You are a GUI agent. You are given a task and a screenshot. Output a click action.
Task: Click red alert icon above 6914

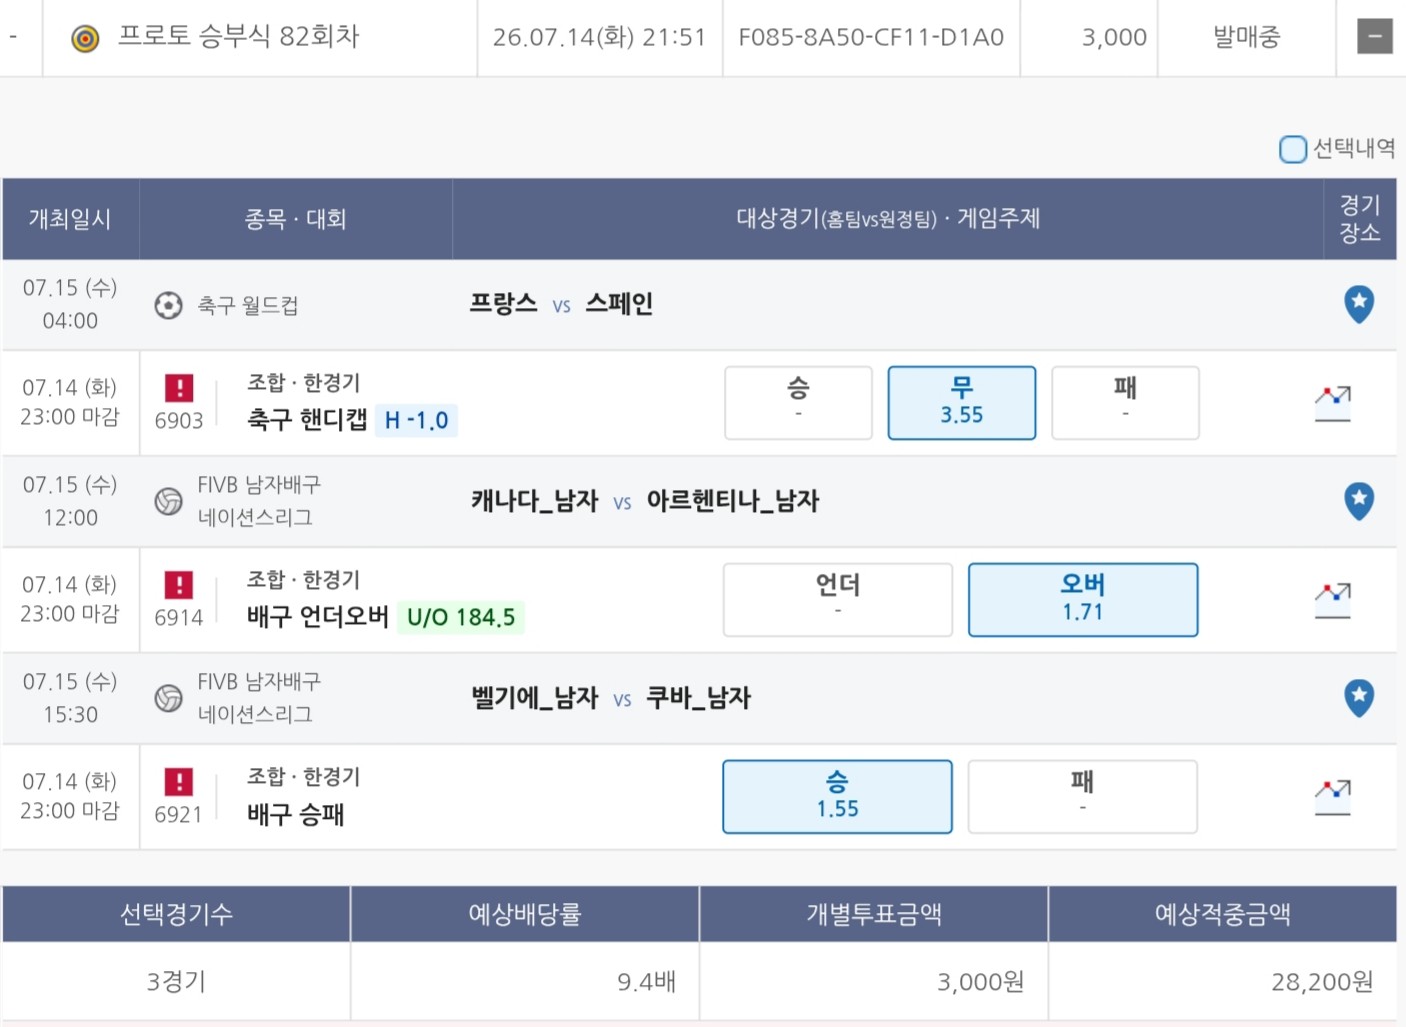click(179, 584)
